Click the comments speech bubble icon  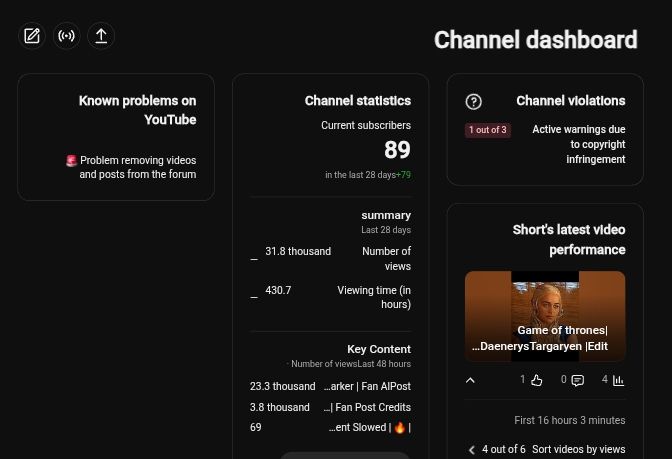[x=578, y=380]
